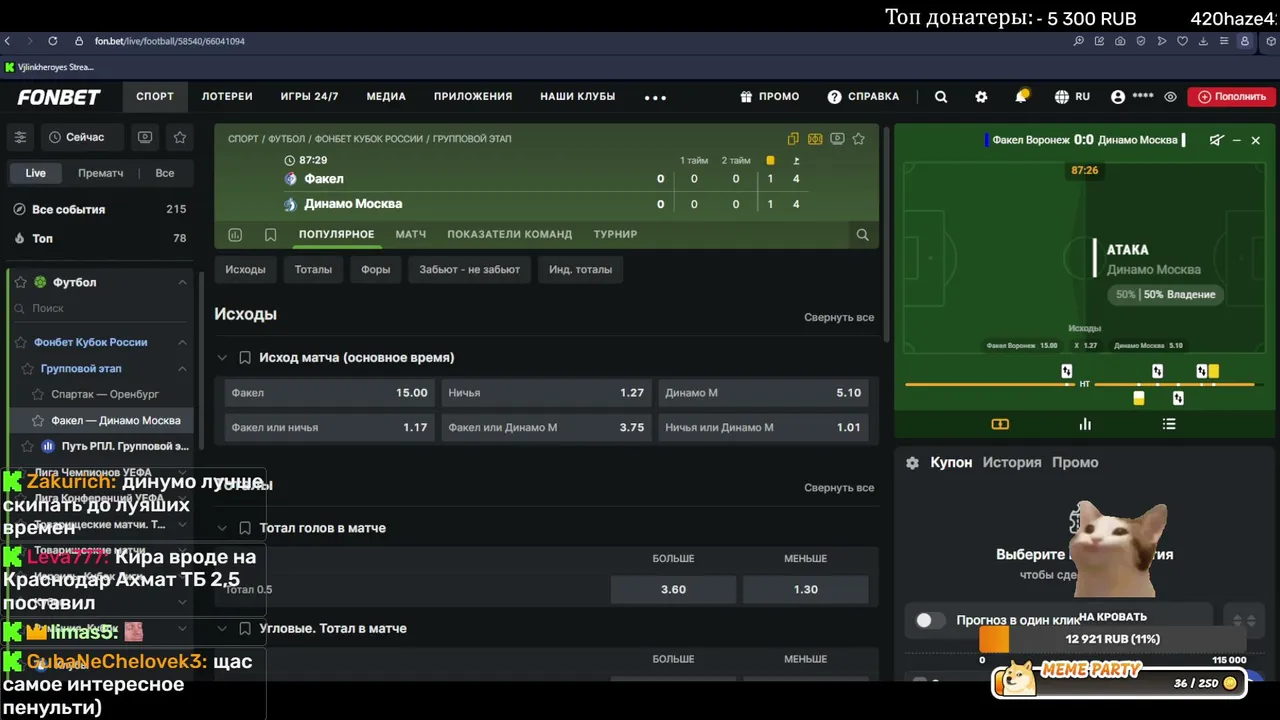The height and width of the screenshot is (720, 1280).
Task: Star the Фонбет Кубок России tournament
Action: [x=21, y=342]
